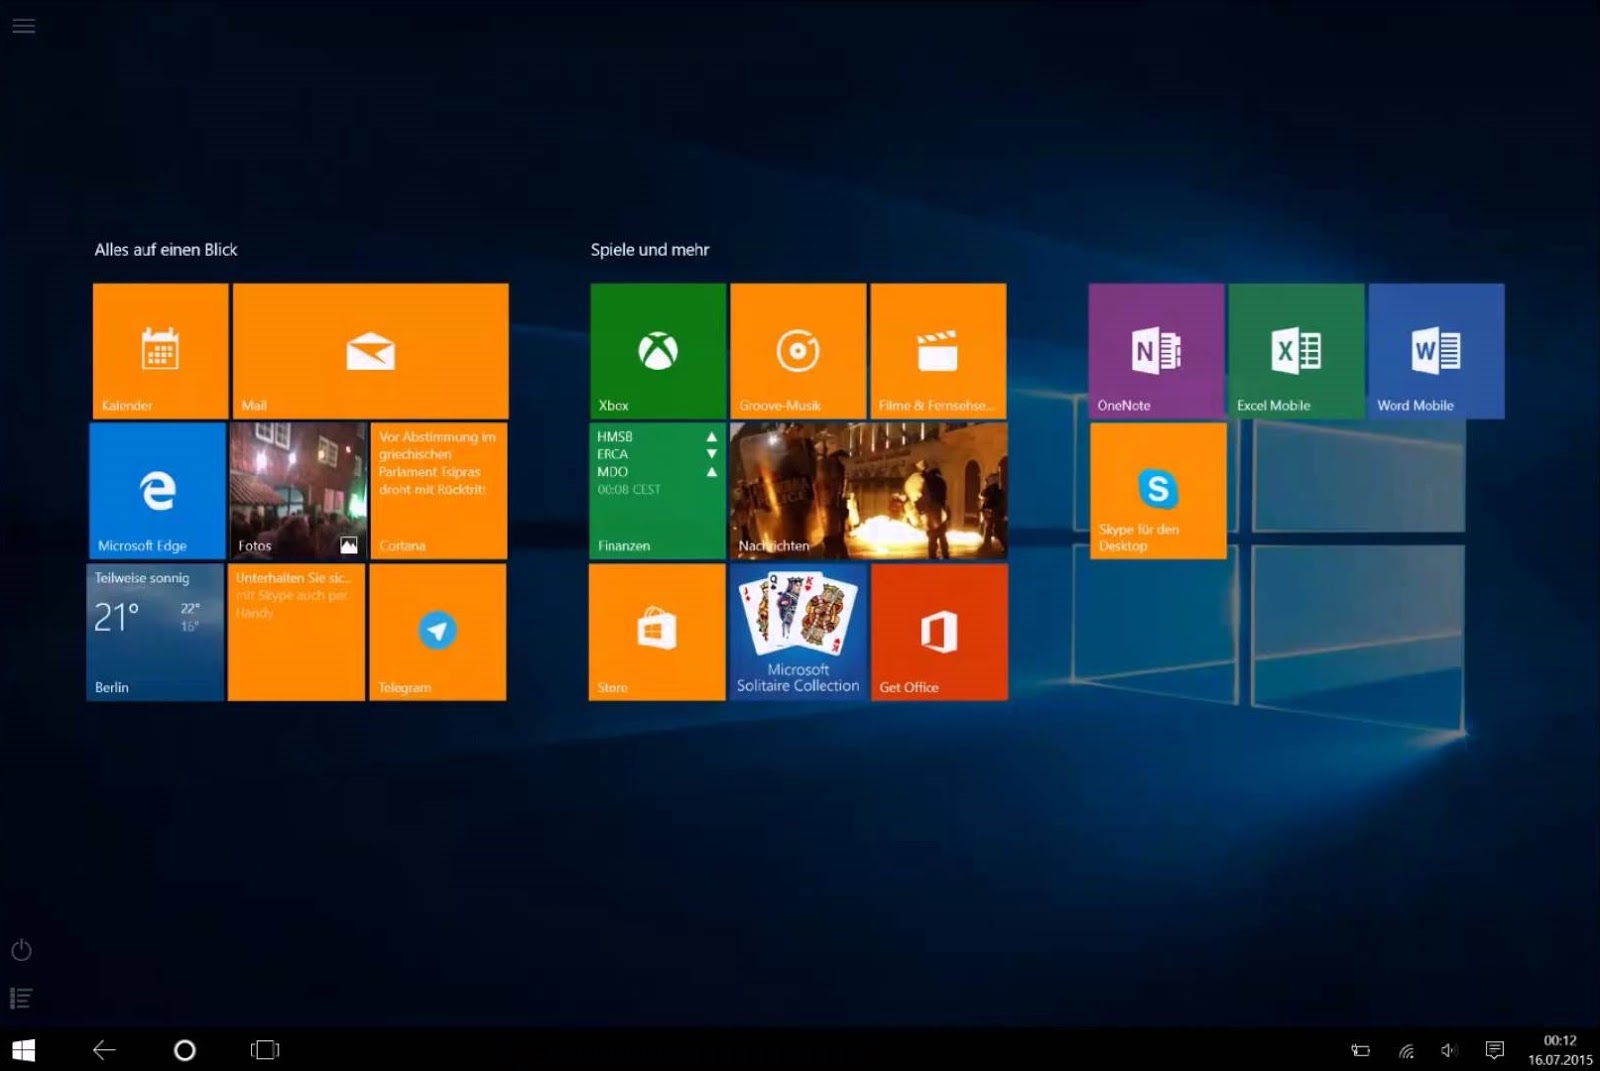
Task: Open Berlin weather tile
Action: click(x=155, y=632)
